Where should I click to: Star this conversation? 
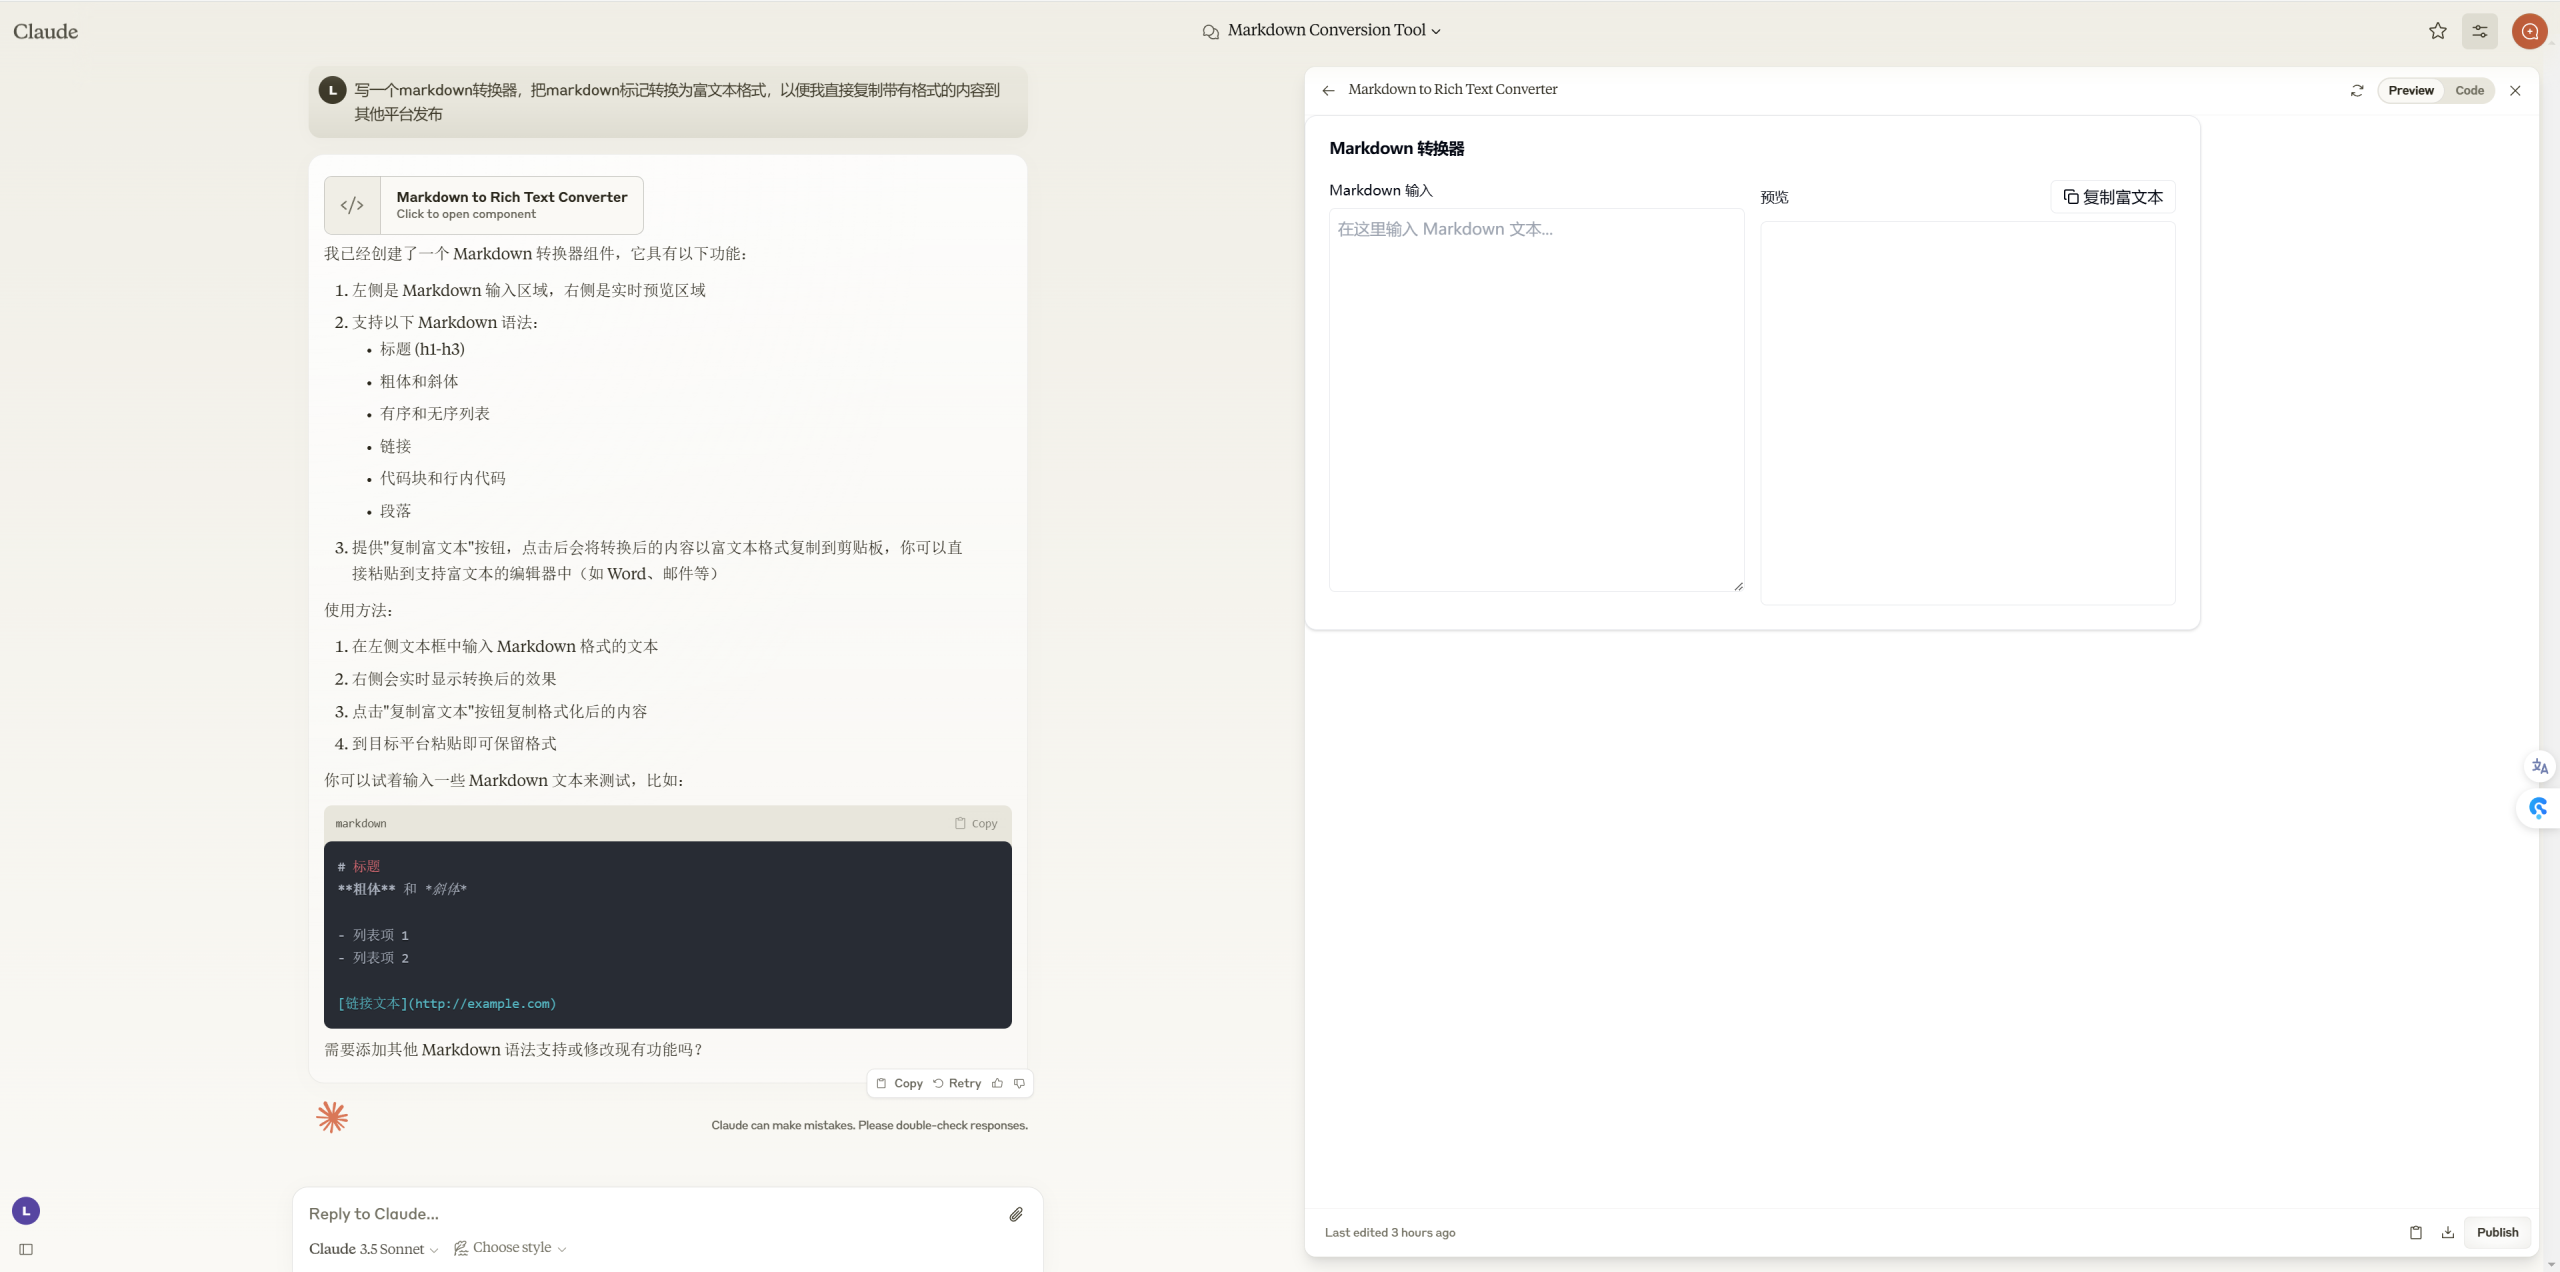[2437, 31]
